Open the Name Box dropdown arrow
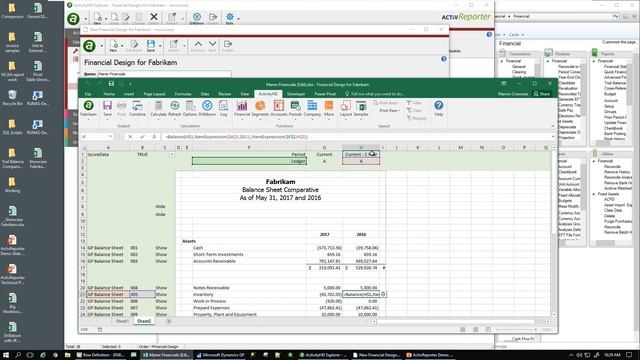The width and height of the screenshot is (640, 360). [x=110, y=136]
